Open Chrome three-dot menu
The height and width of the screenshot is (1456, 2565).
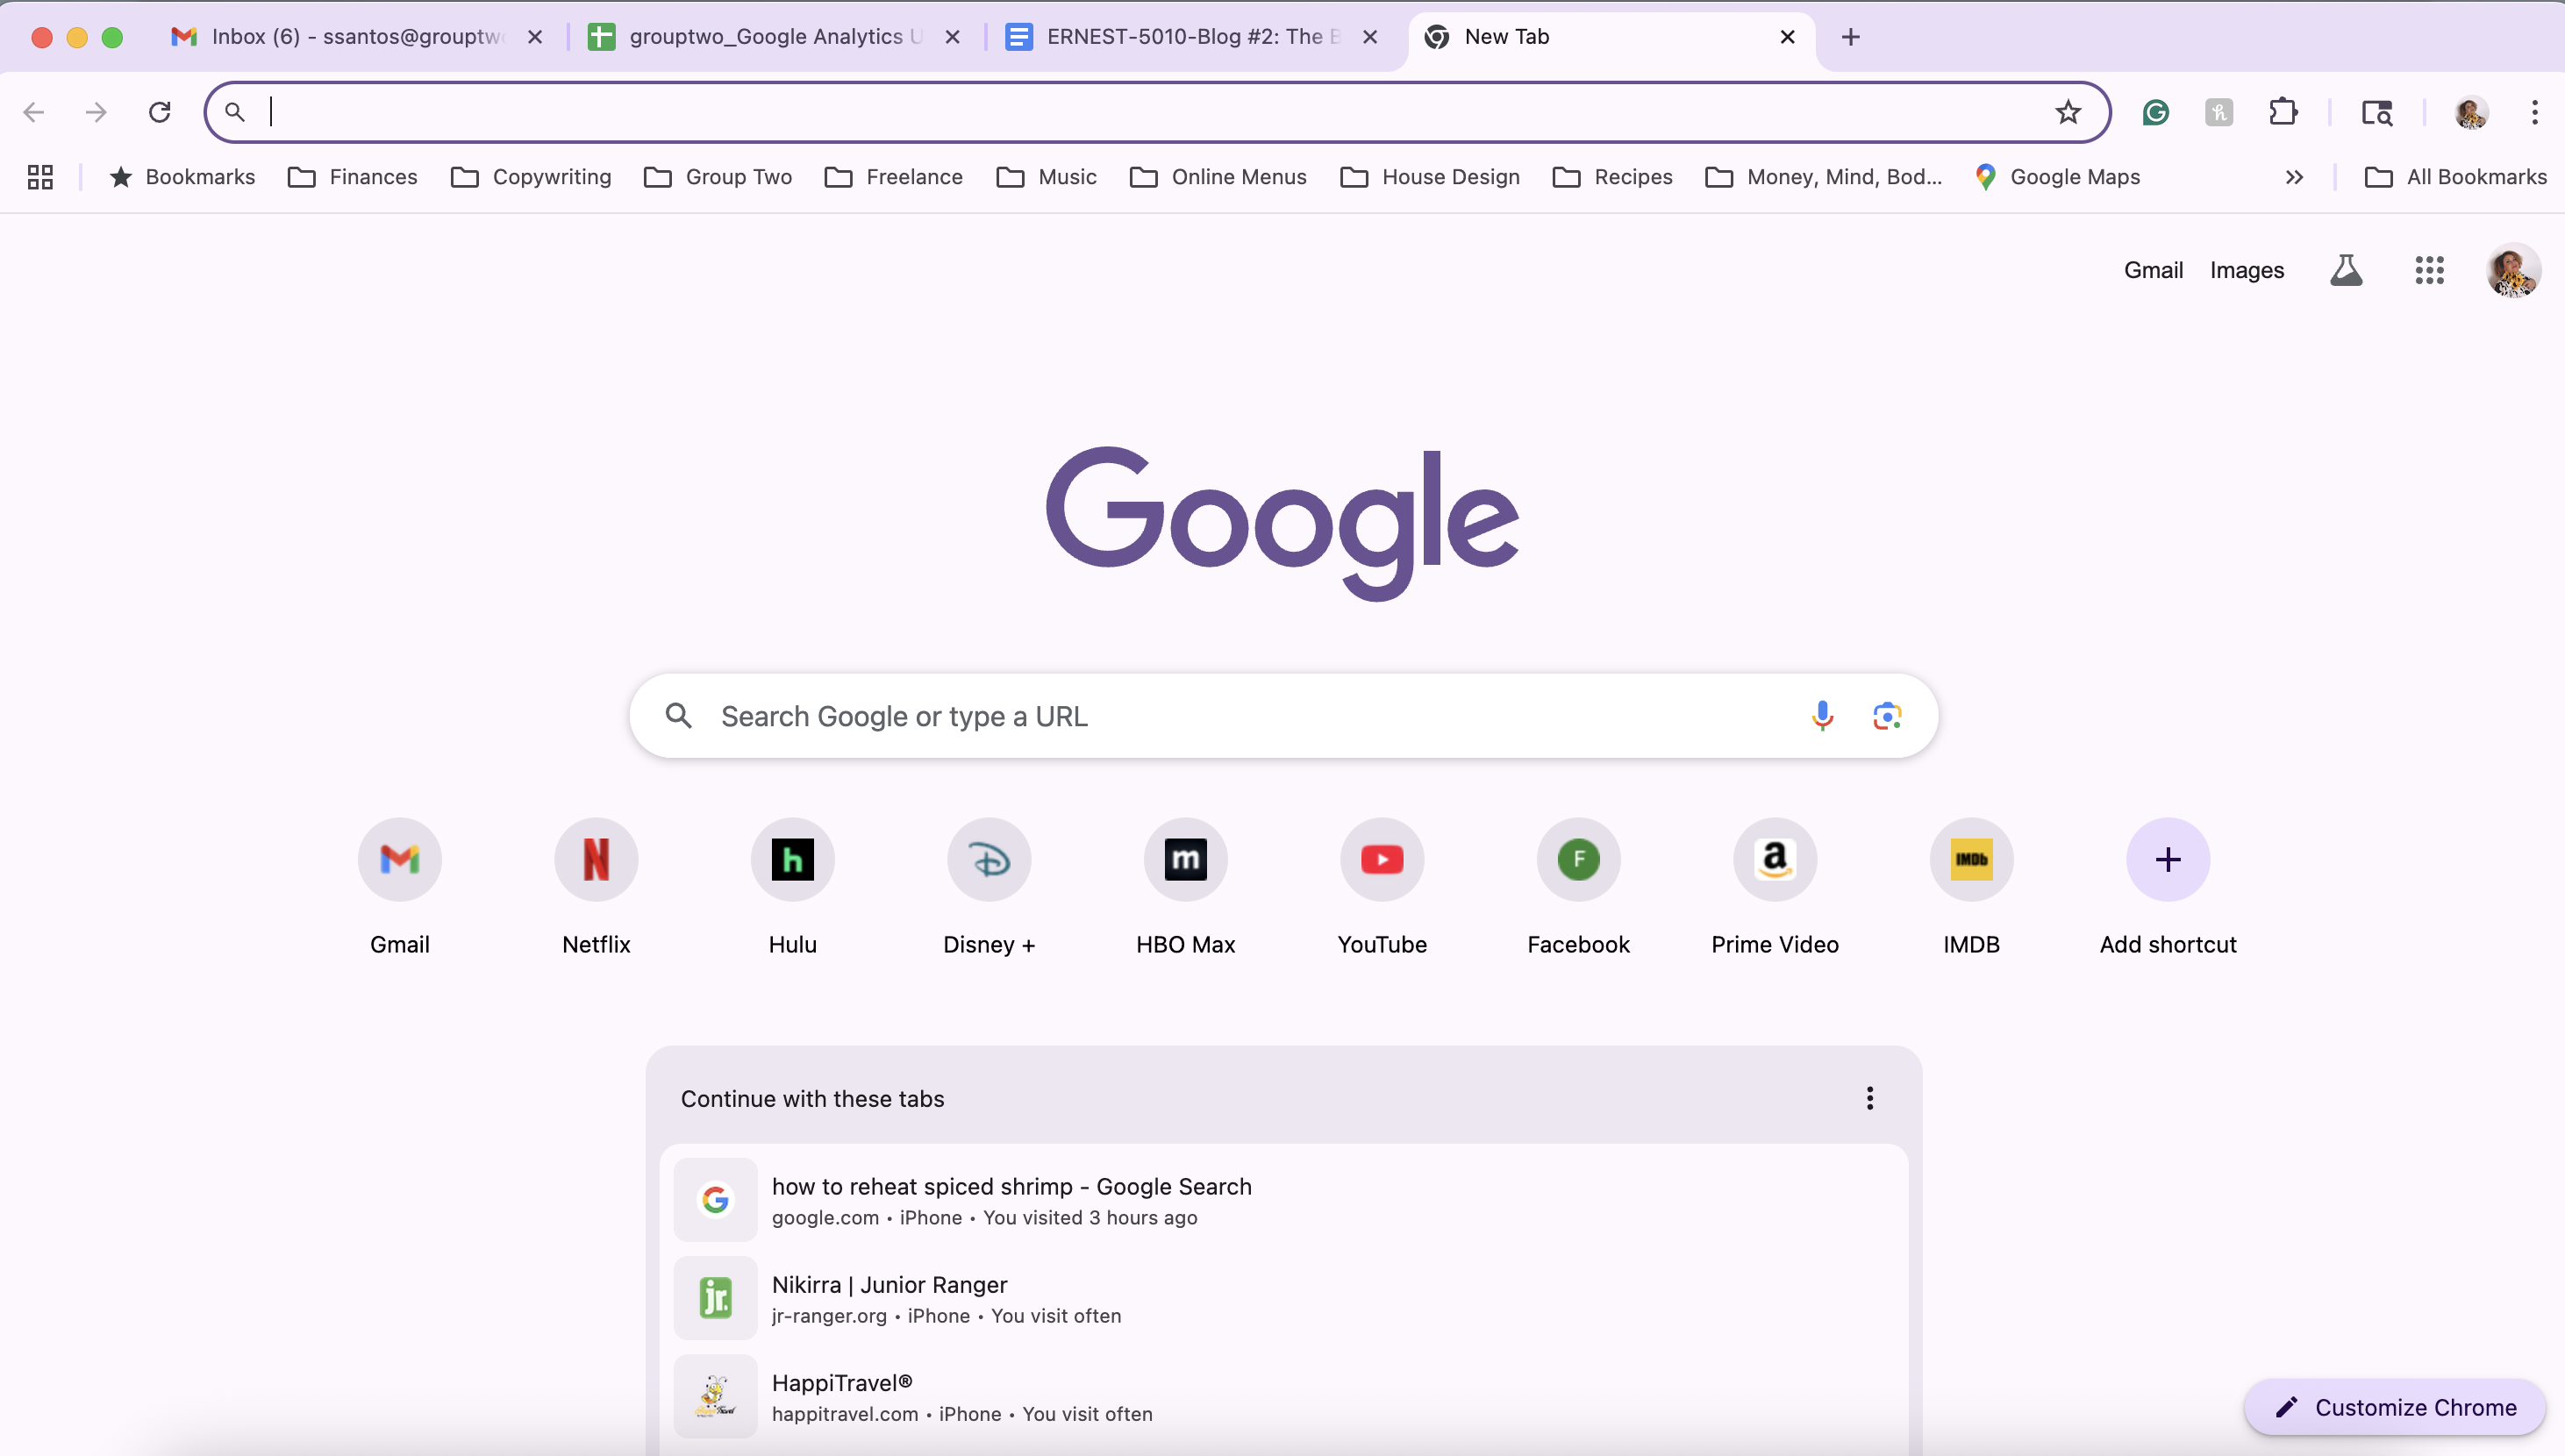coord(2534,112)
